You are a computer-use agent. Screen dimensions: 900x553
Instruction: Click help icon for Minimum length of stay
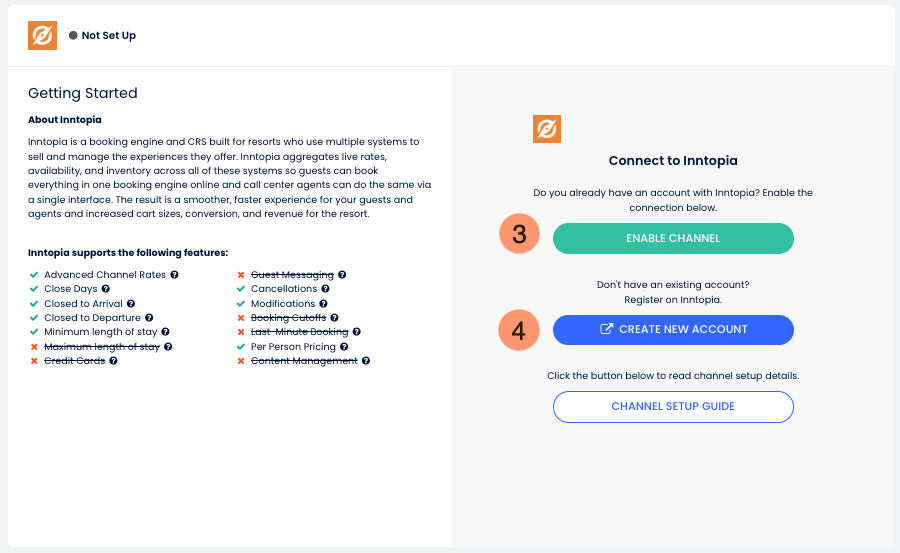tap(165, 332)
